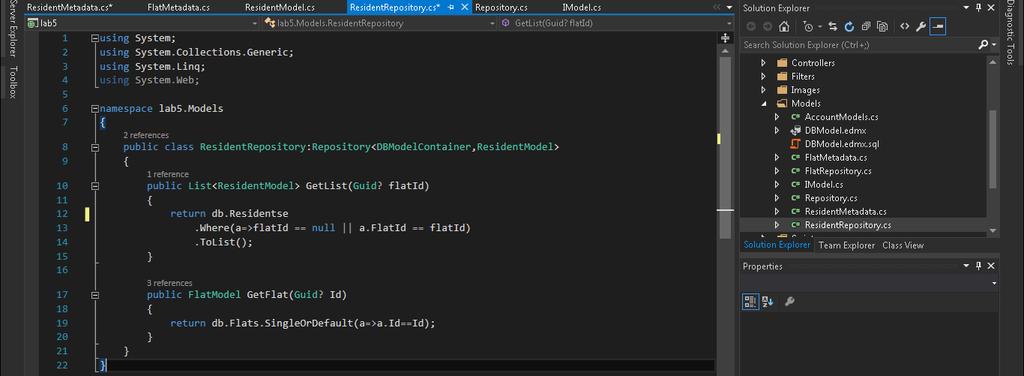Screen dimensions: 1024x376
Task: Click the Pending Changes Filter clock icon
Action: tap(808, 27)
